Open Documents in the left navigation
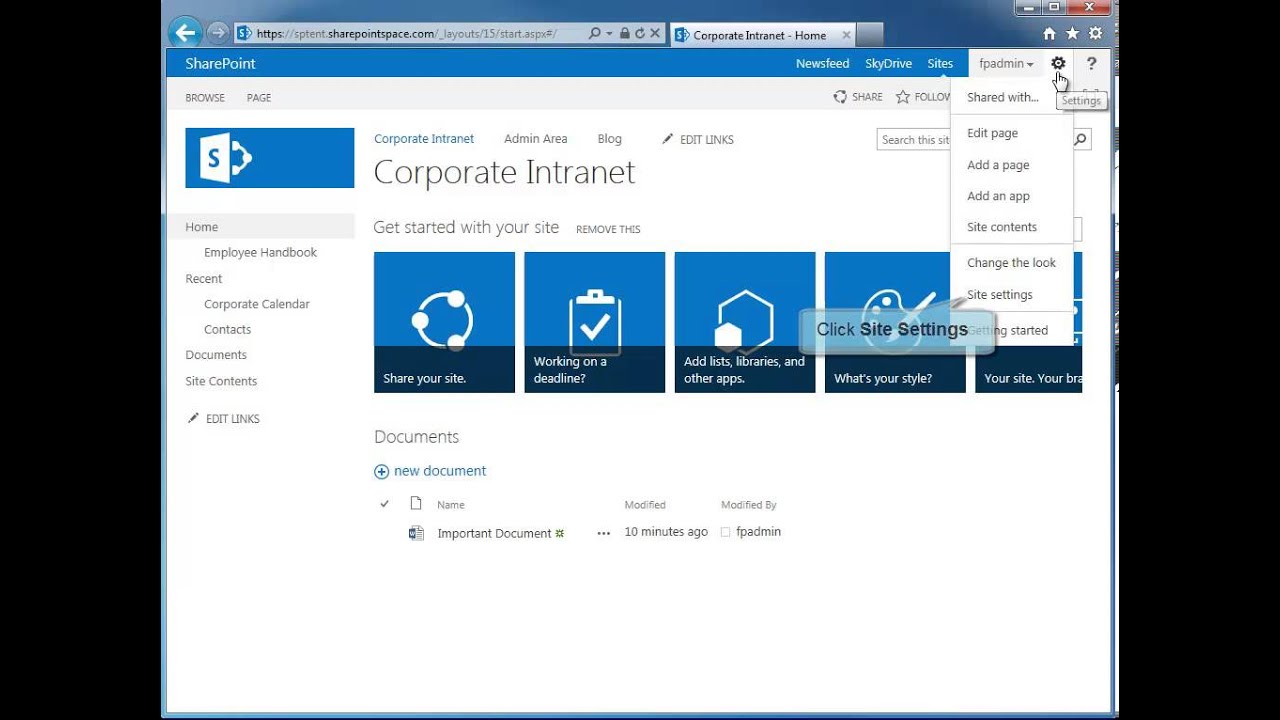This screenshot has height=720, width=1280. tap(216, 355)
